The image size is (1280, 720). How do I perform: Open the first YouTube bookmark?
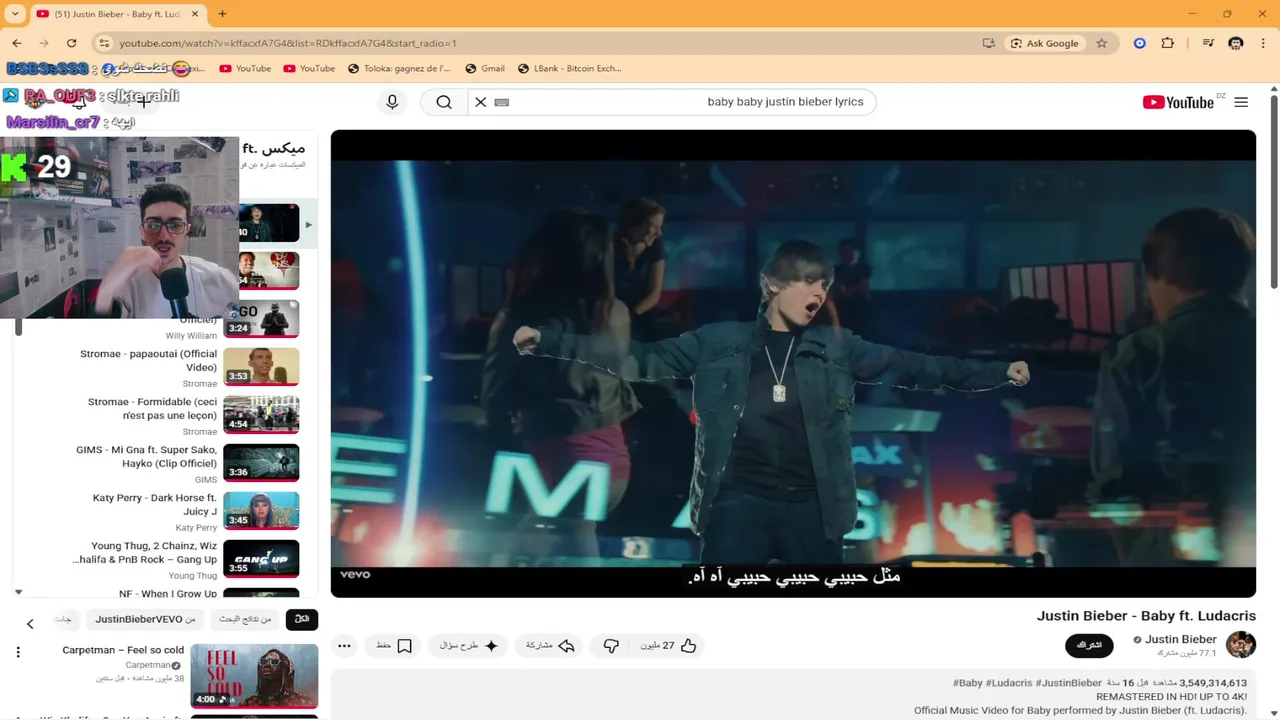tap(245, 68)
